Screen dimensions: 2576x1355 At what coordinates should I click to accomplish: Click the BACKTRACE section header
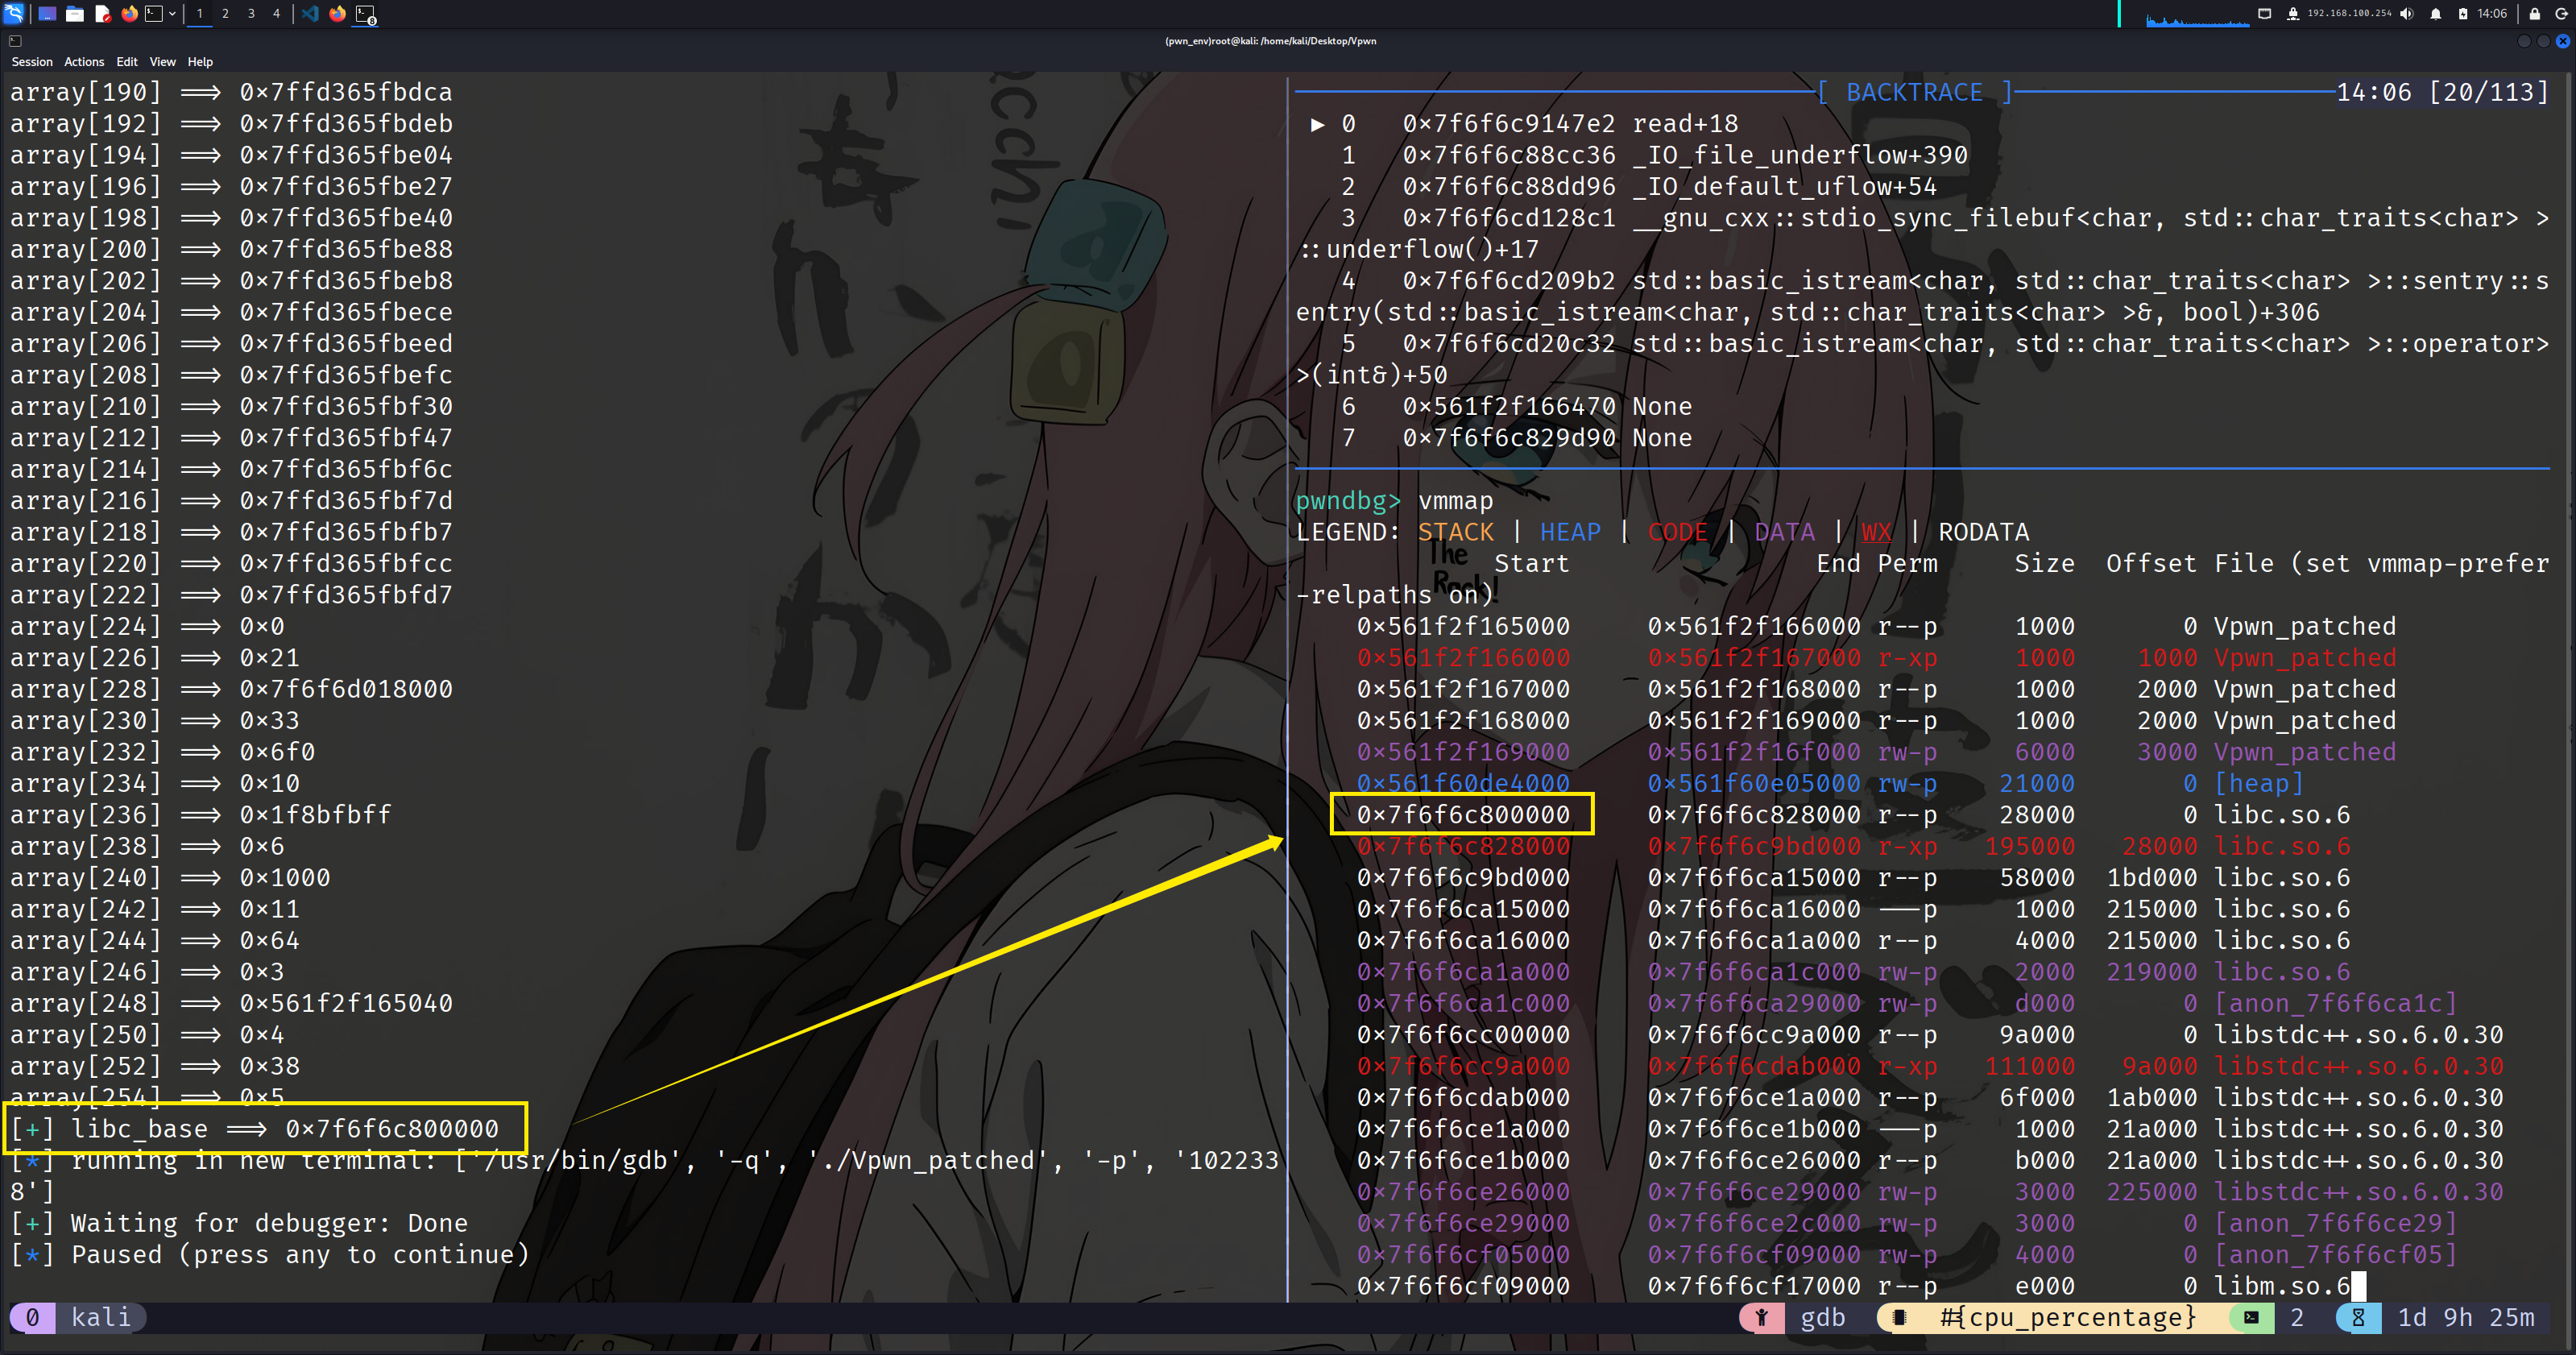tap(1913, 92)
